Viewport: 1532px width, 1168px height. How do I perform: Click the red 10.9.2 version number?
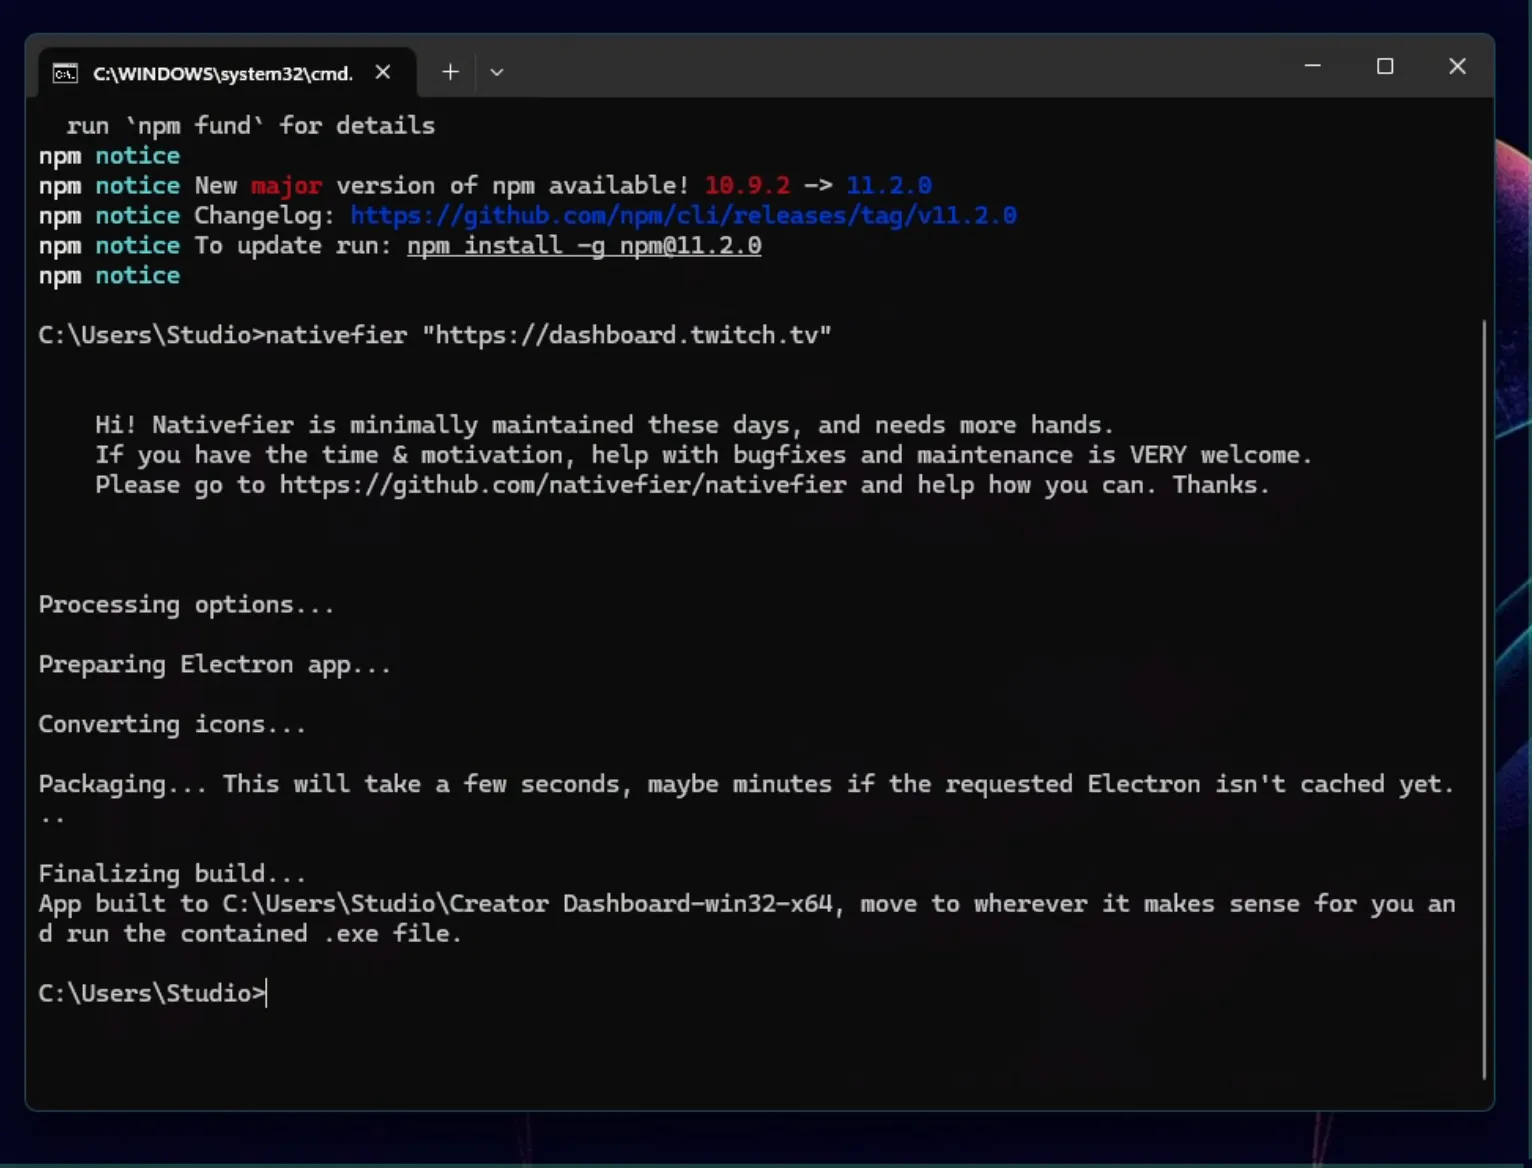[x=747, y=185]
